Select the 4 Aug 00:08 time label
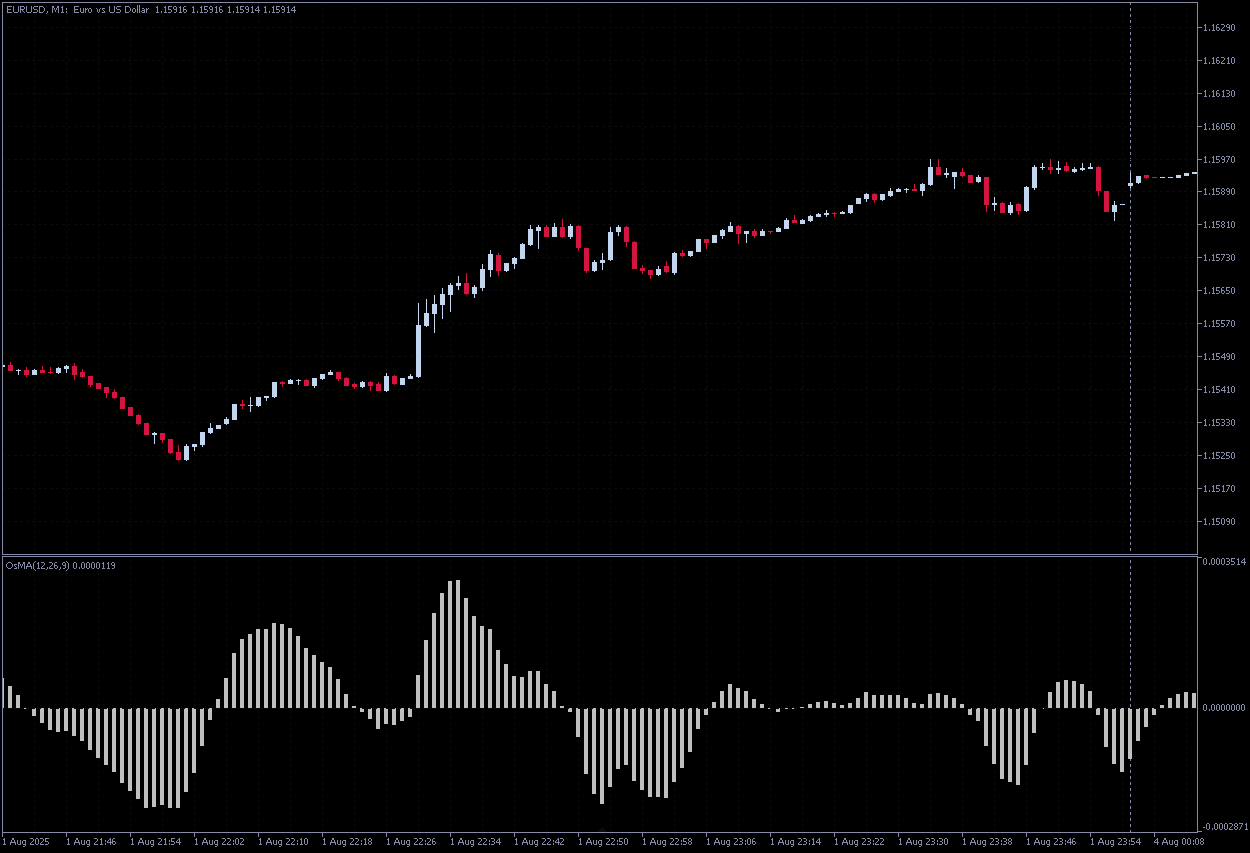This screenshot has width=1250, height=853. click(1178, 842)
